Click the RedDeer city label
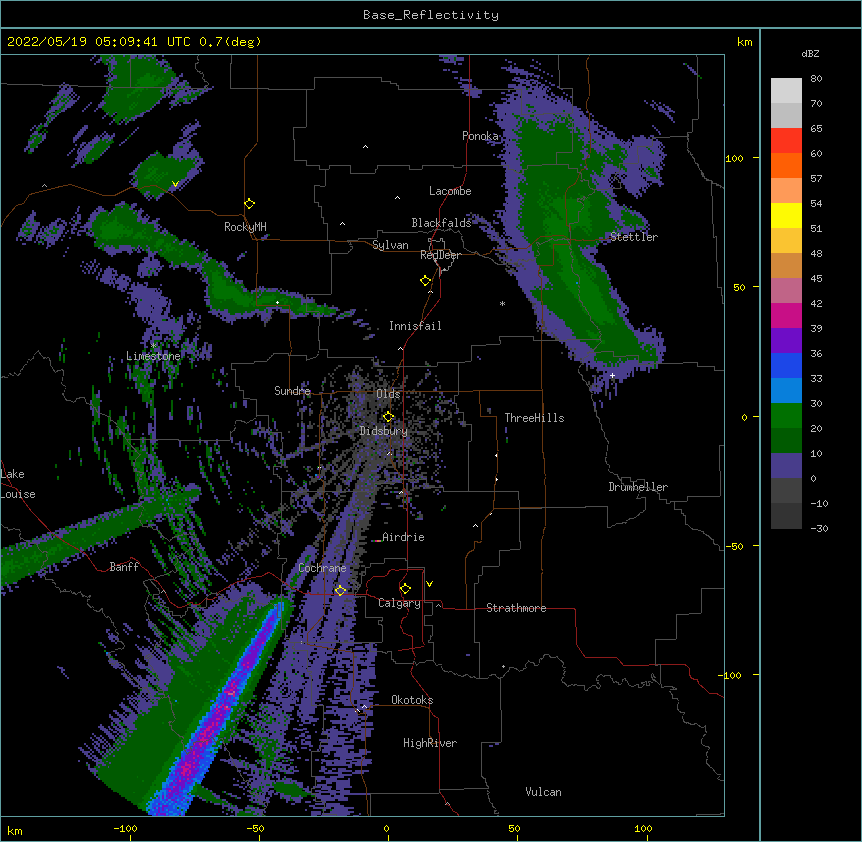The width and height of the screenshot is (862, 842). [440, 255]
